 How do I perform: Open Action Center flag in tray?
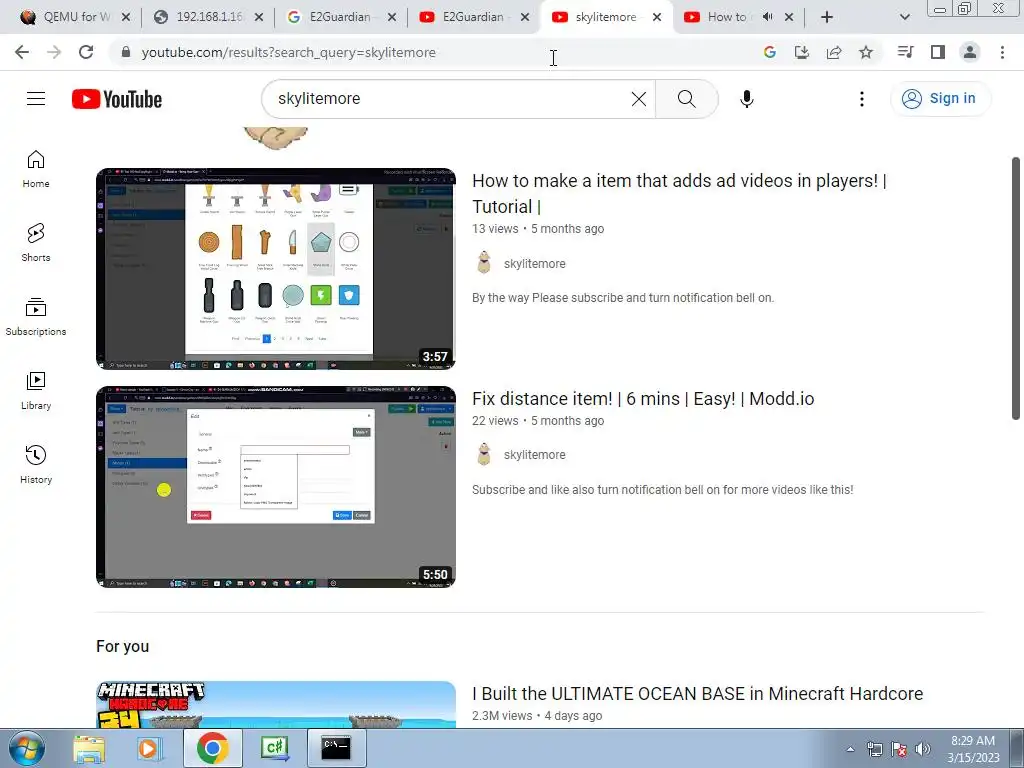pyautogui.click(x=899, y=748)
